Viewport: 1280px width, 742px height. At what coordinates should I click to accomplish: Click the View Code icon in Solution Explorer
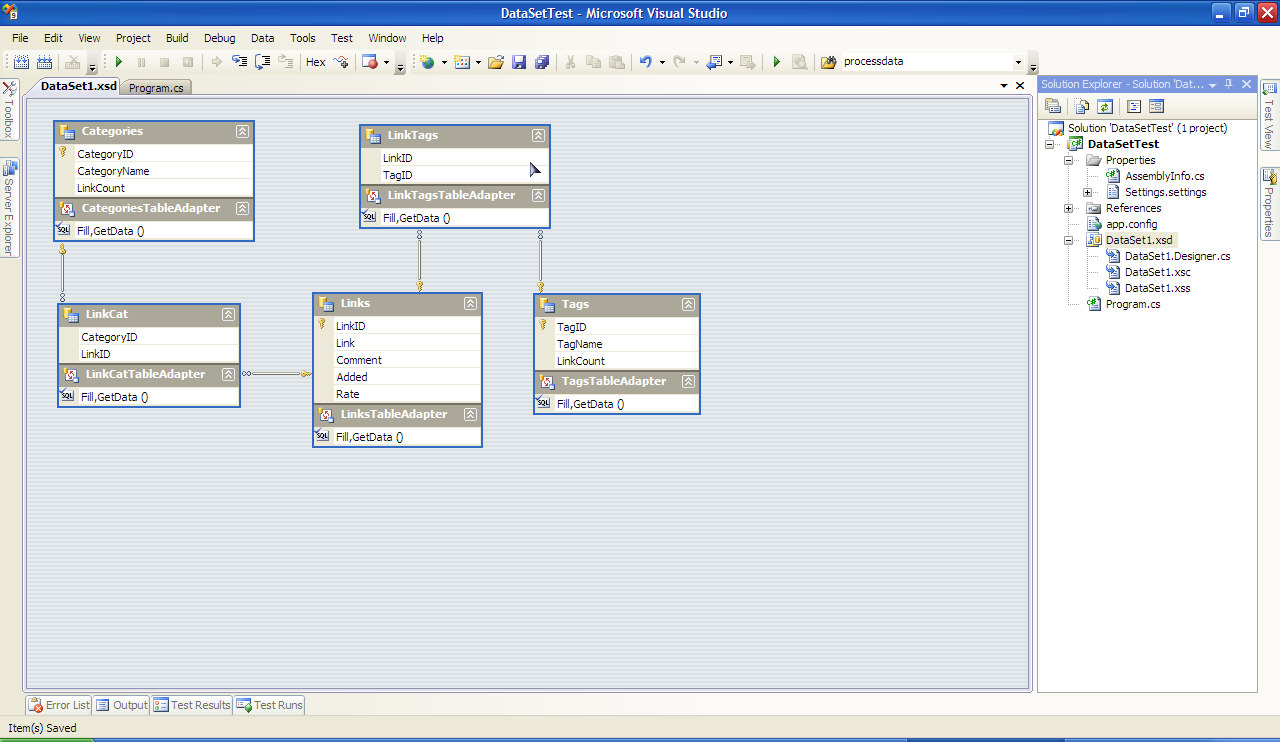tap(1134, 106)
